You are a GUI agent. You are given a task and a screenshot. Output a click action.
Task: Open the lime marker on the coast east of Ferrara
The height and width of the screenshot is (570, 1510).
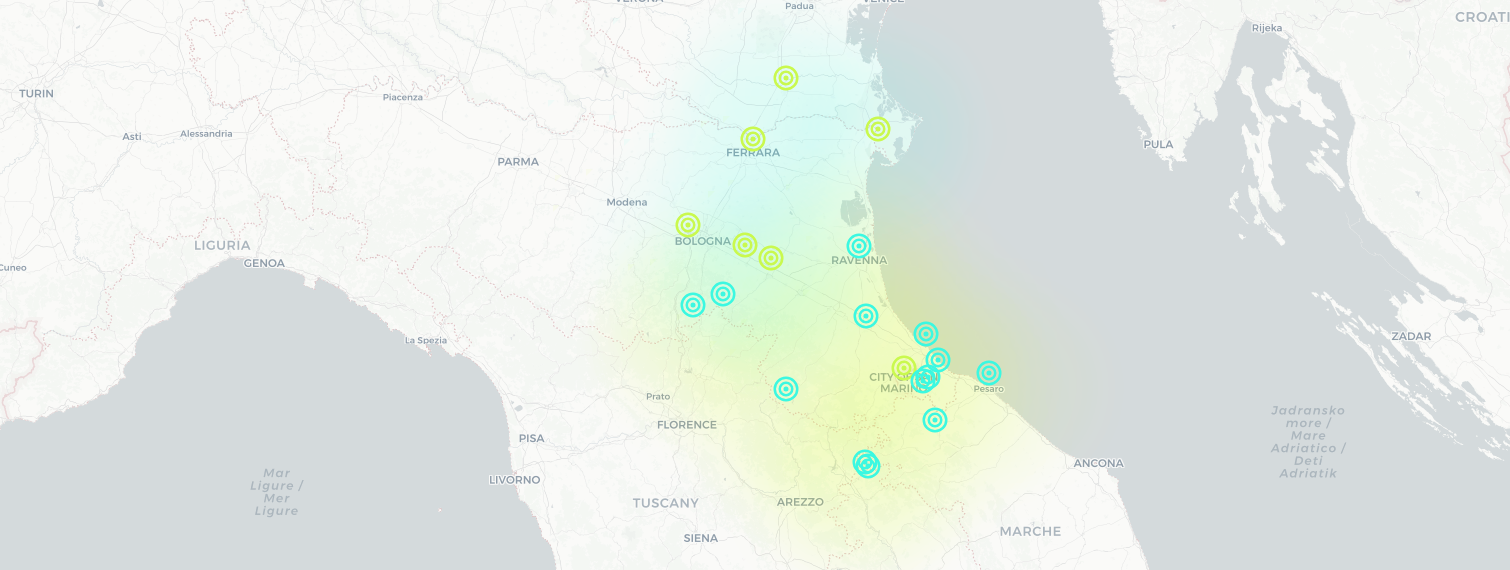[878, 128]
